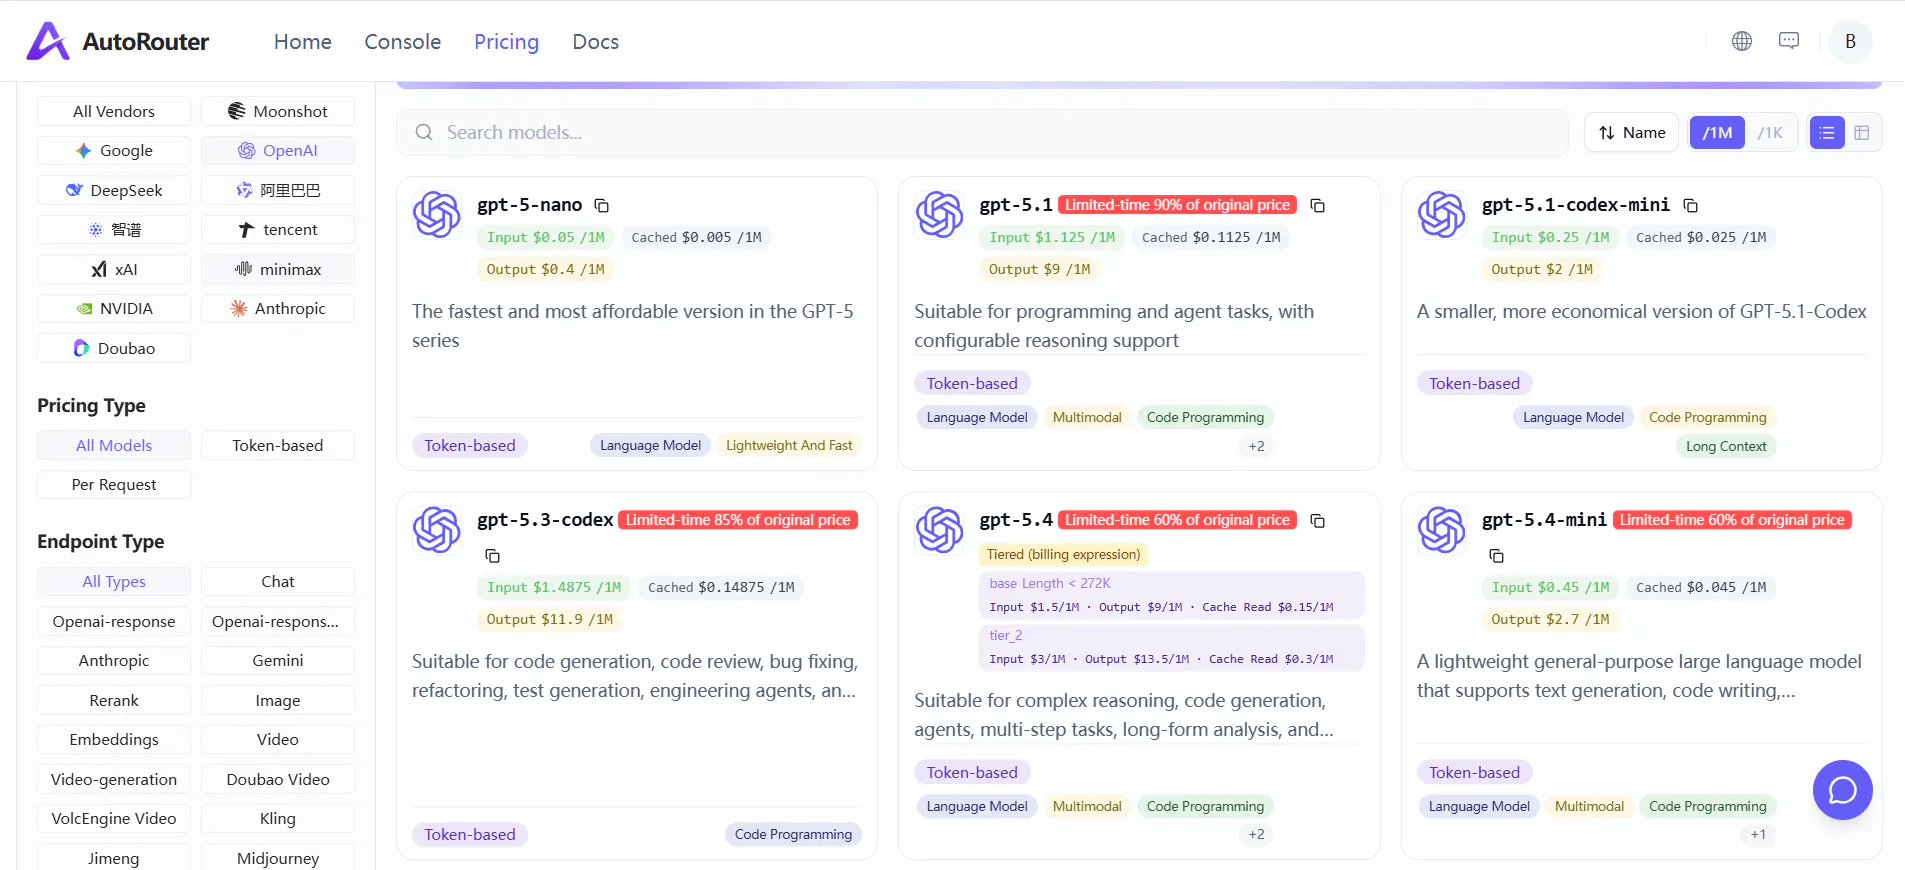1905x870 pixels.
Task: Open the feedback message icon in header
Action: (x=1789, y=41)
